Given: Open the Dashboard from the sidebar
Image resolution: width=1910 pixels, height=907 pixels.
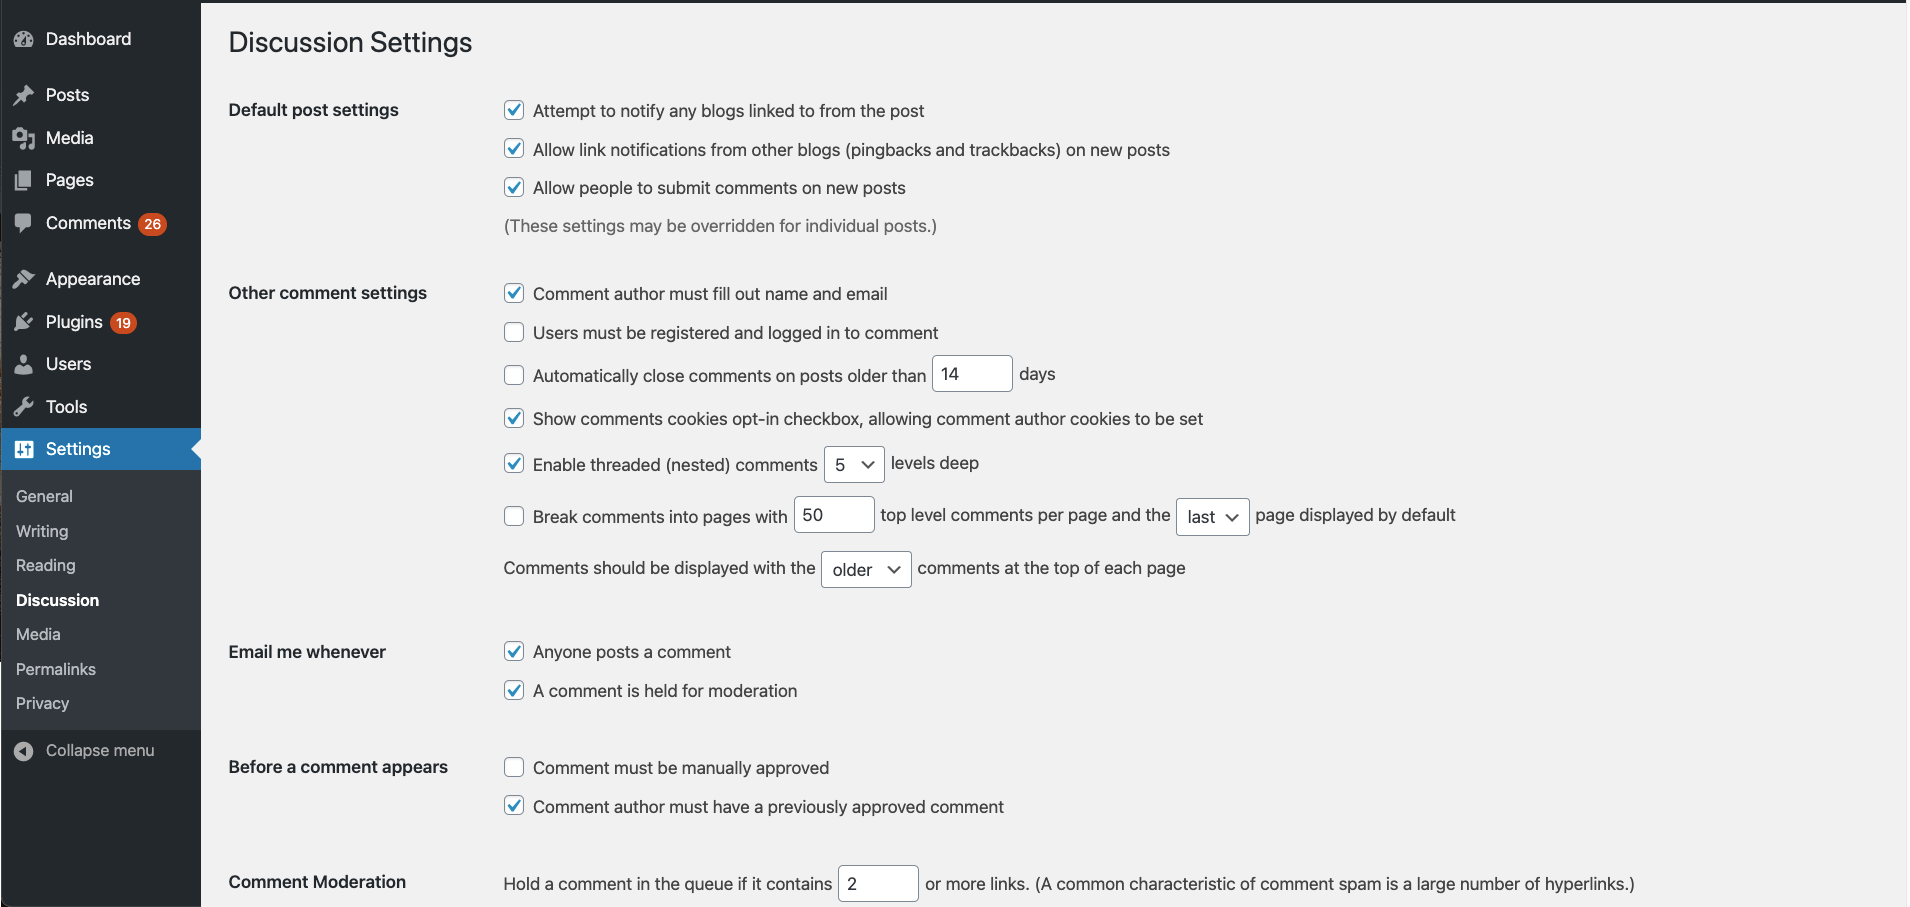Looking at the screenshot, I should click(25, 39).
